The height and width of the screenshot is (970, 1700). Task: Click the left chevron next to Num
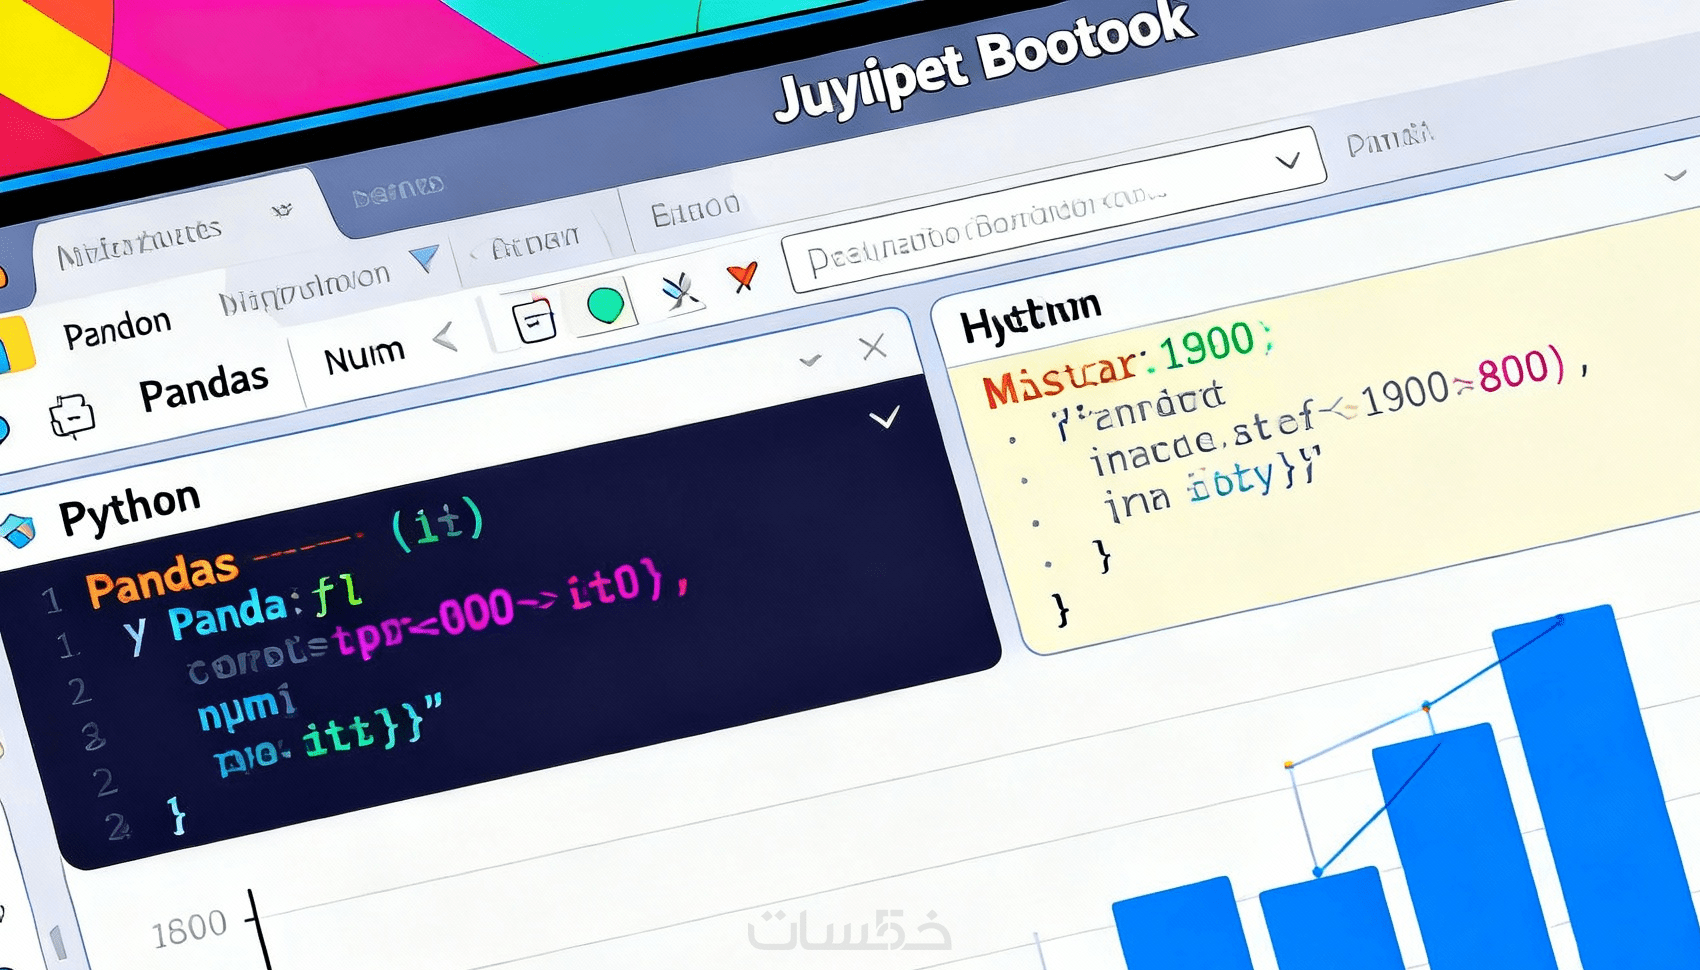tap(446, 338)
